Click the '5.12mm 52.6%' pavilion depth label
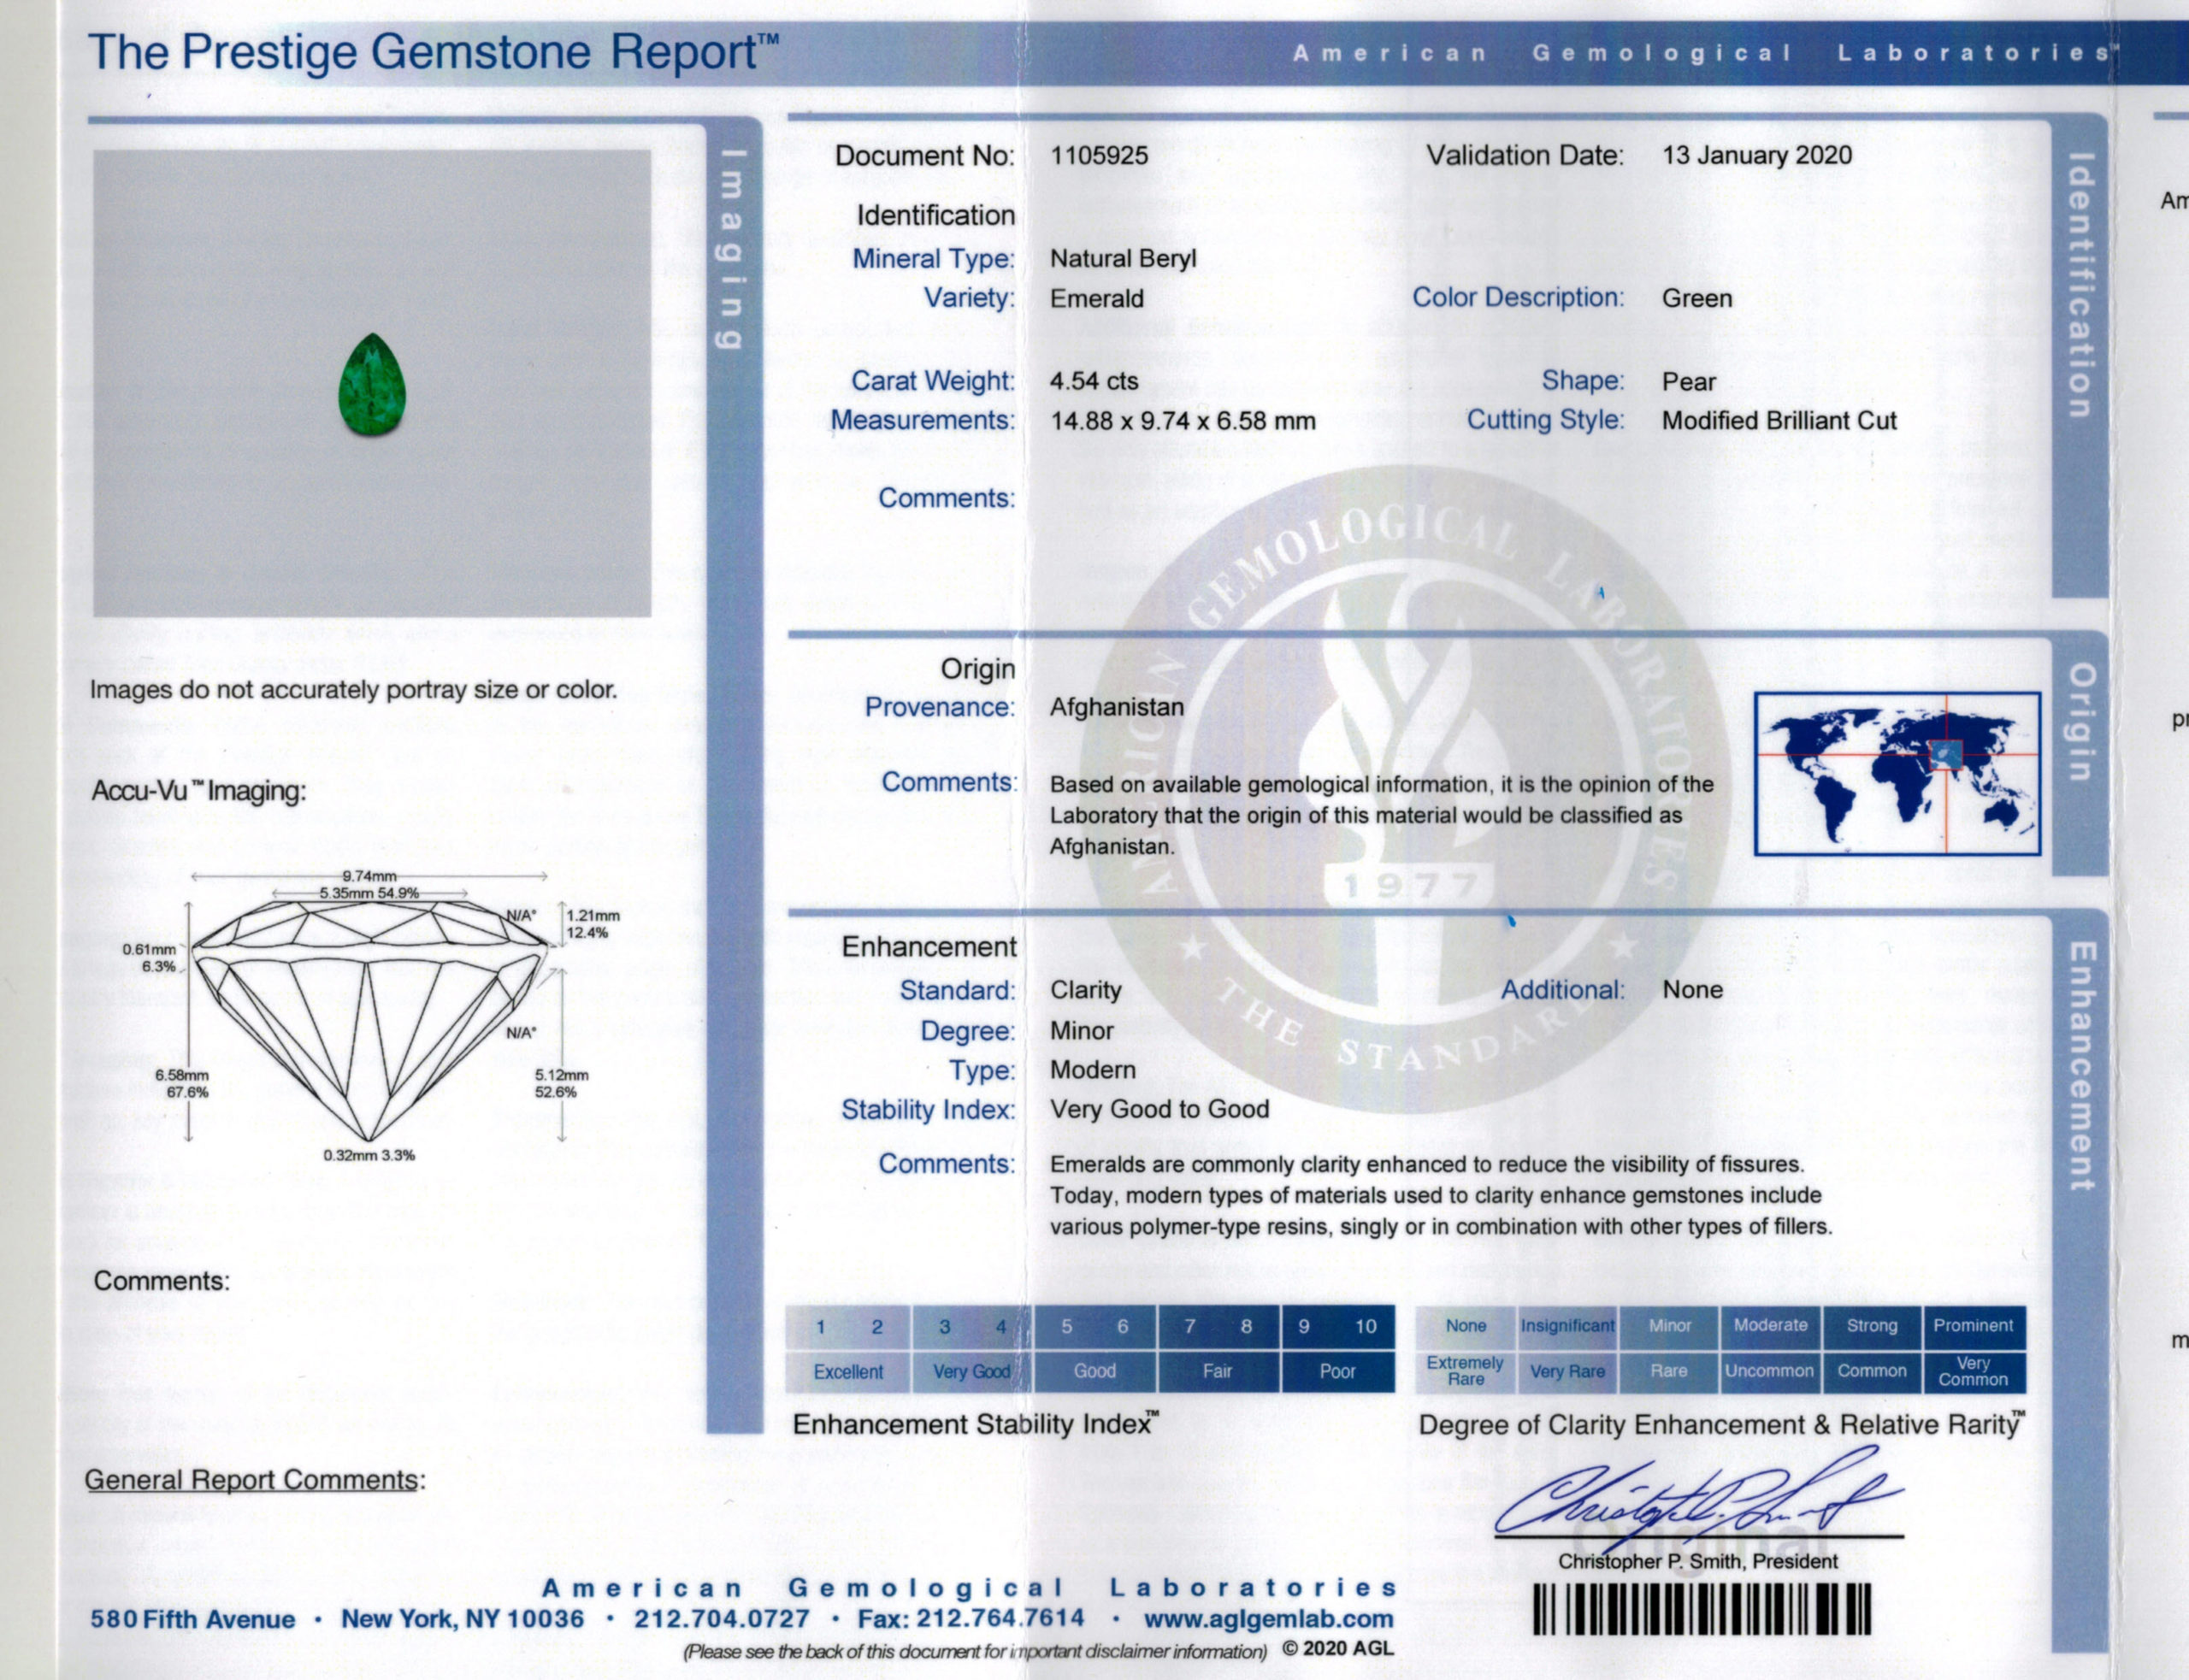This screenshot has width=2189, height=1680. [561, 1083]
